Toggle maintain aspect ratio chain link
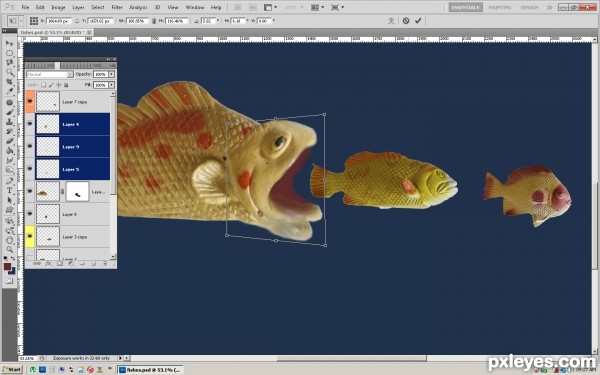The height and width of the screenshot is (375, 600). pyautogui.click(x=154, y=21)
